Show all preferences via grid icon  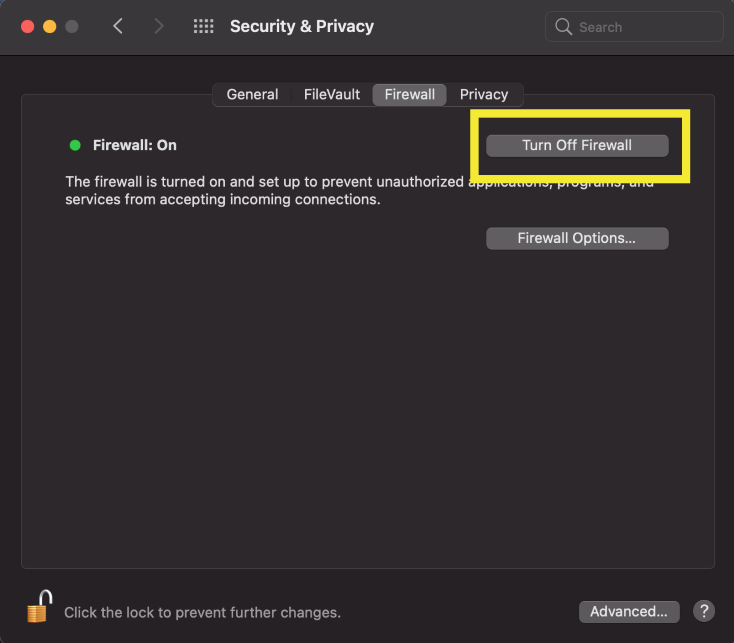(x=204, y=27)
